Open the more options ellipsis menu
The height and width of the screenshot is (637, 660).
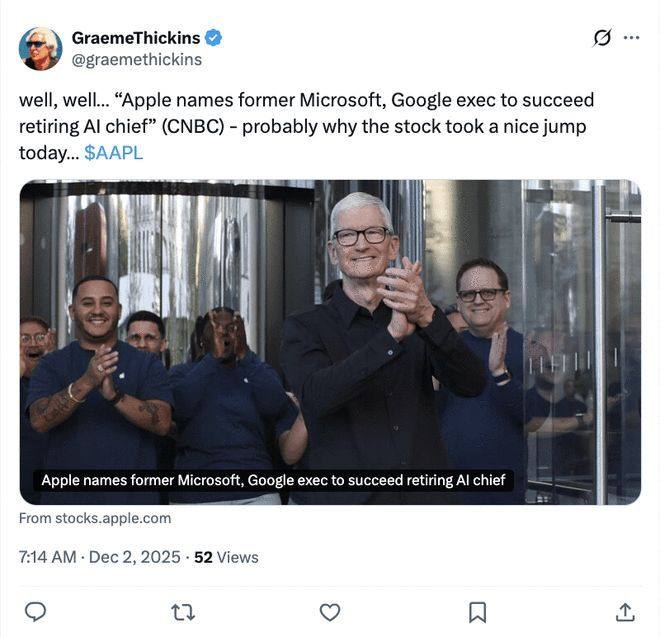[x=631, y=38]
